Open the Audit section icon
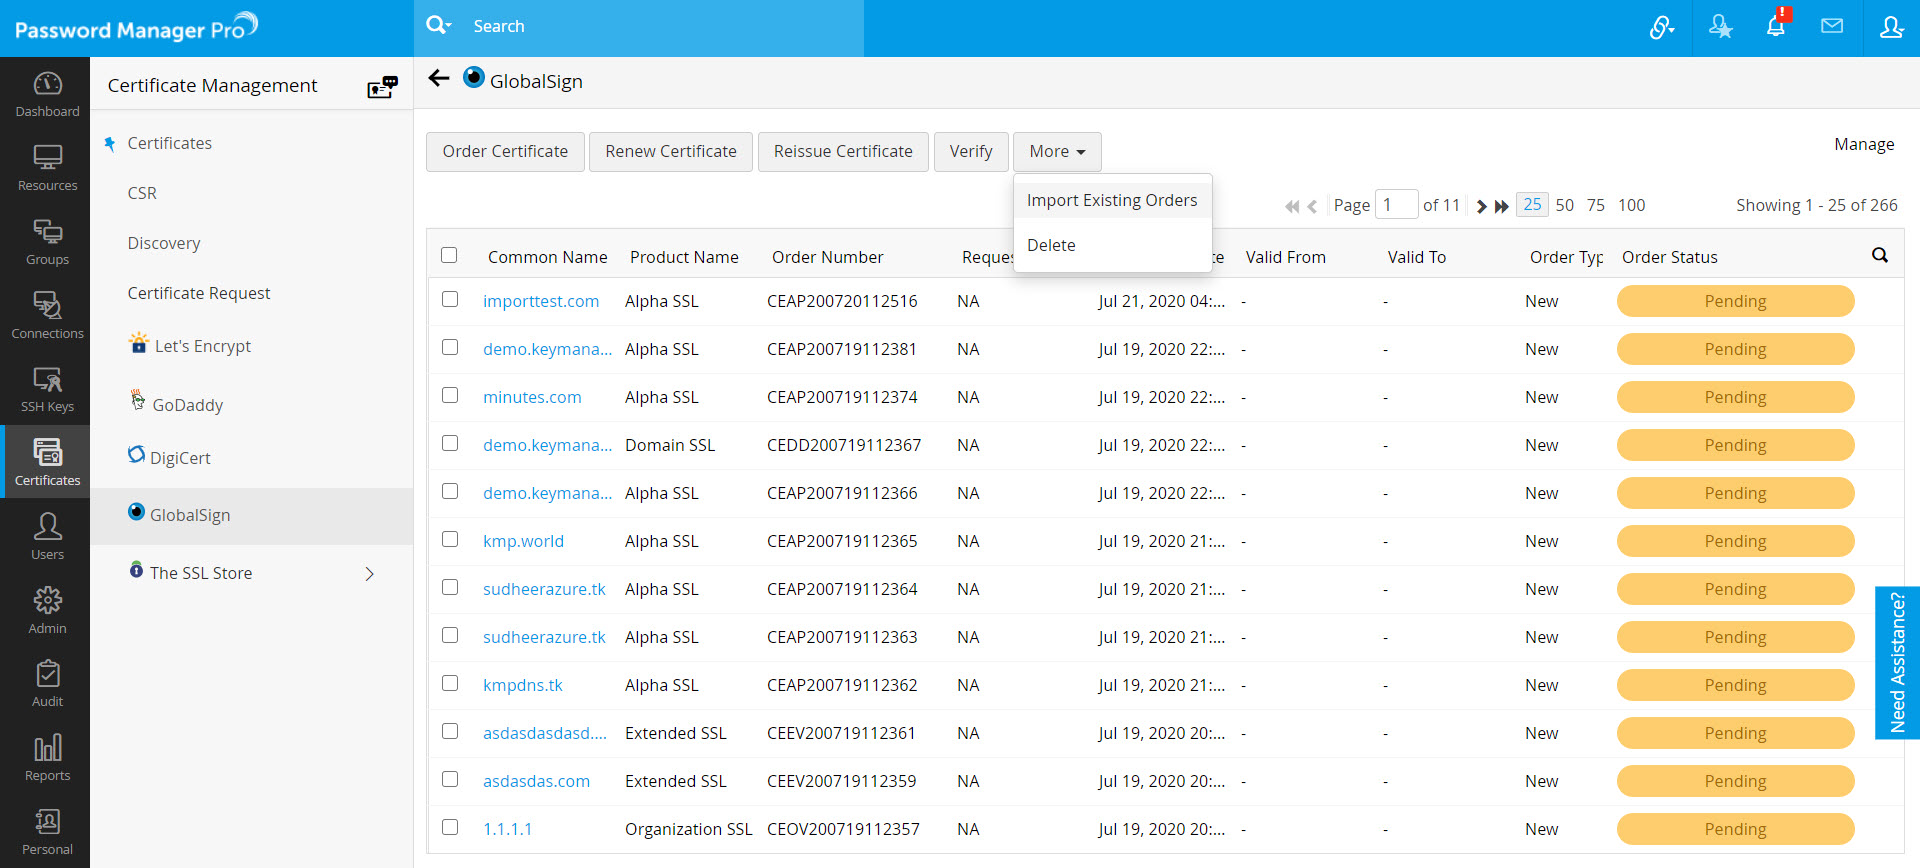 point(47,684)
